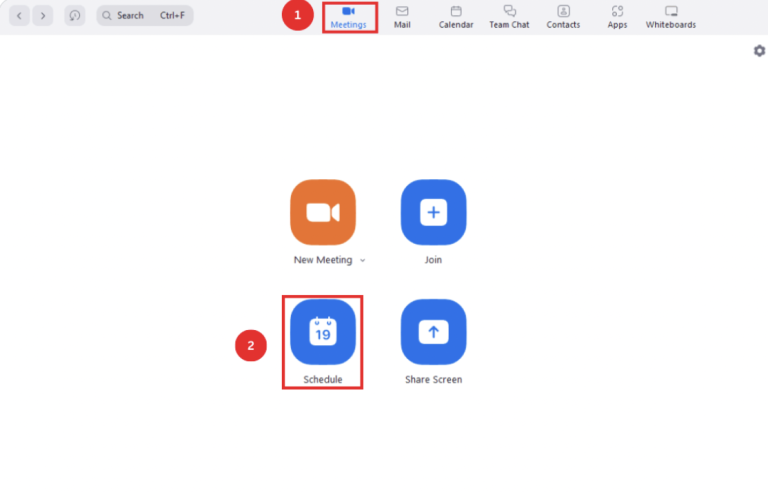Screen dimensions: 768x492
Task: Open settings via the gear icon
Action: (759, 51)
